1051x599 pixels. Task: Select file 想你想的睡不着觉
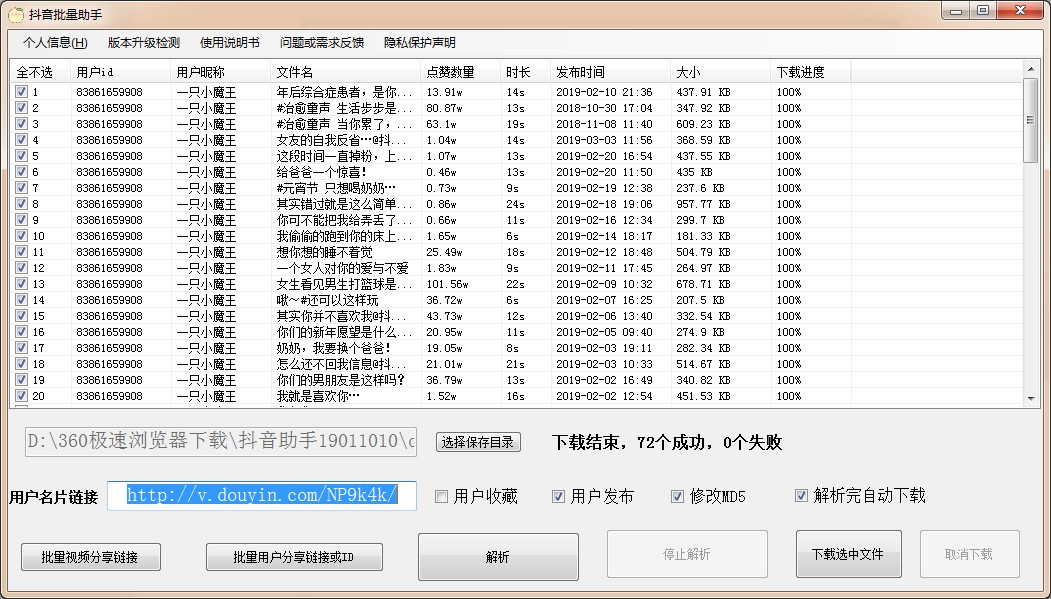tap(324, 252)
